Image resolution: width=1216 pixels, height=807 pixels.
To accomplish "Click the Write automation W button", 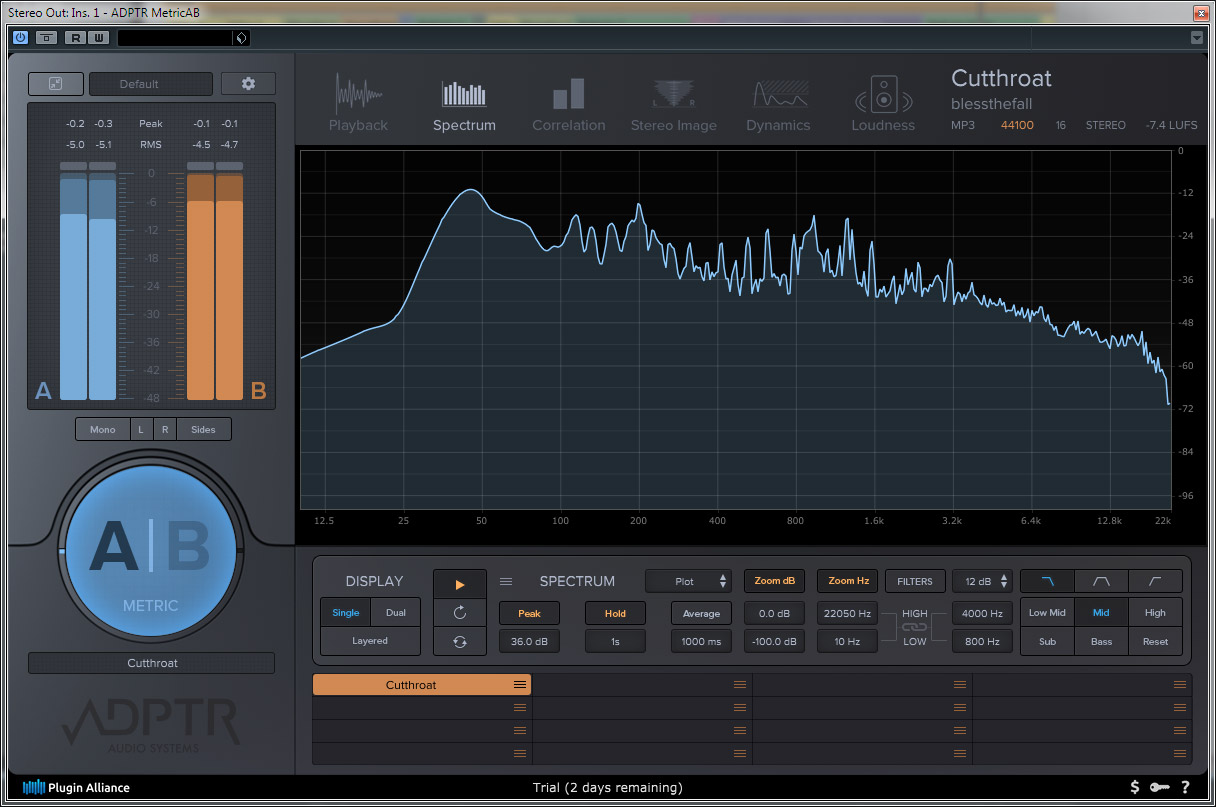I will (98, 38).
